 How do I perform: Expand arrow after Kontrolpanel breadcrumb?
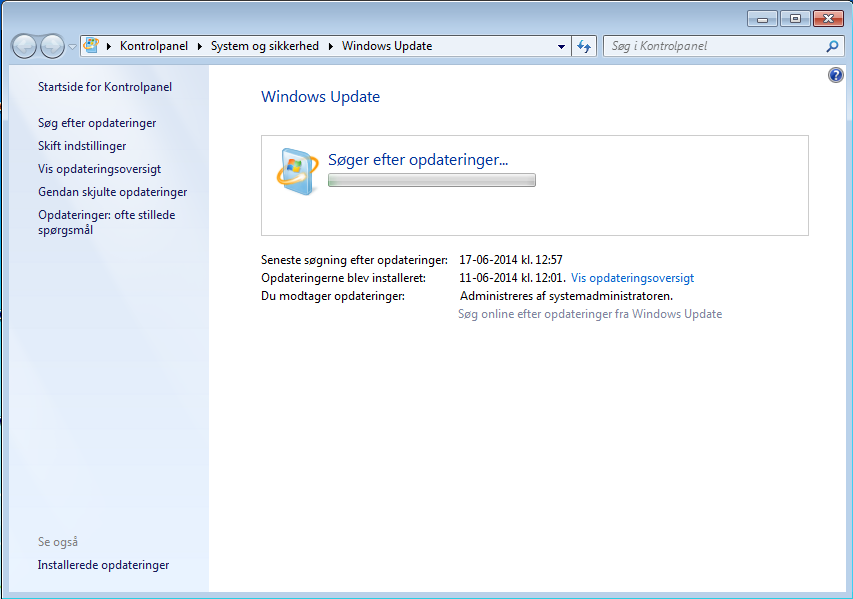199,46
